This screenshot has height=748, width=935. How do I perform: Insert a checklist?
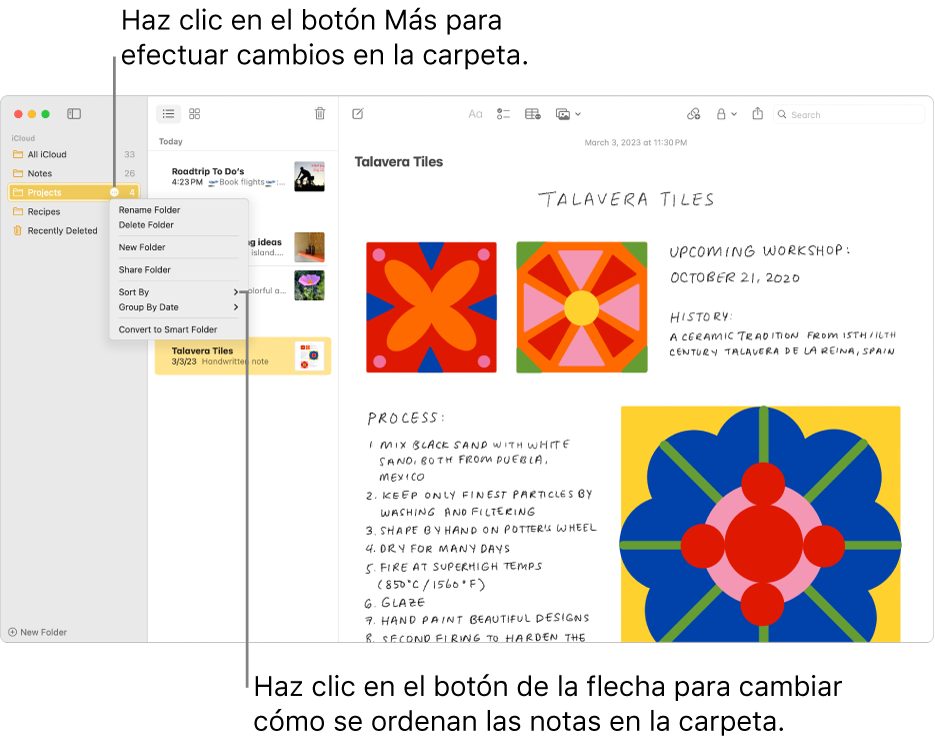(503, 114)
